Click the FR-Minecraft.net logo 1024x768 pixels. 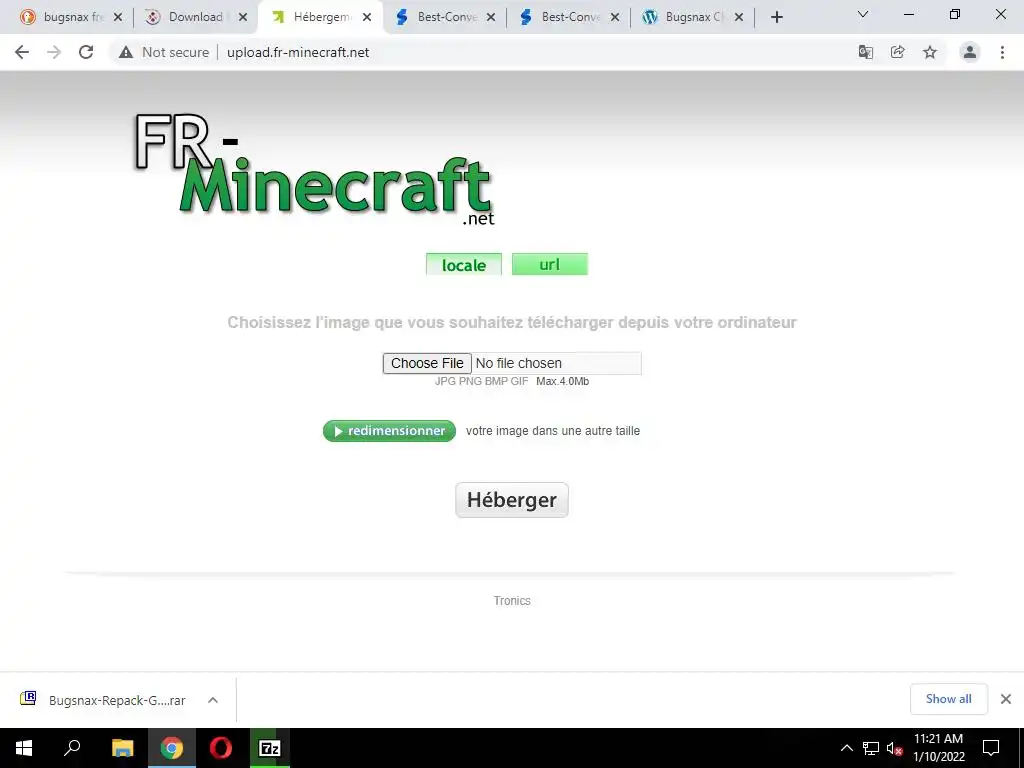313,170
